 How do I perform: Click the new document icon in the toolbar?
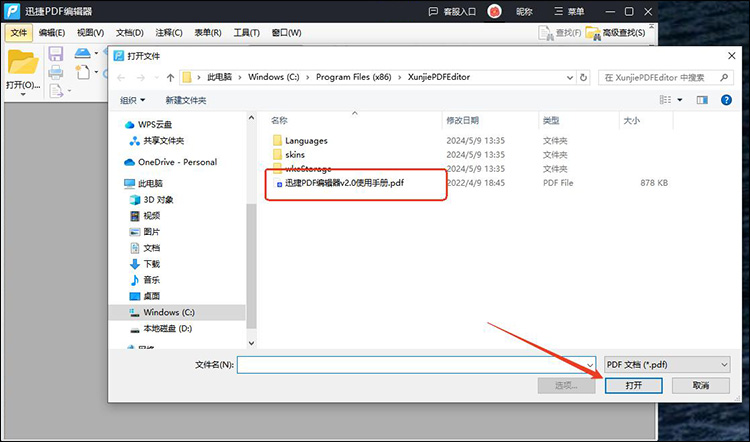click(x=83, y=72)
